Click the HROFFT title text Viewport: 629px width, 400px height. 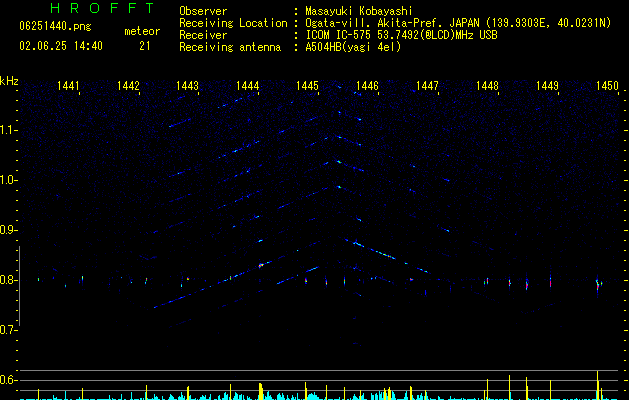[x=103, y=8]
